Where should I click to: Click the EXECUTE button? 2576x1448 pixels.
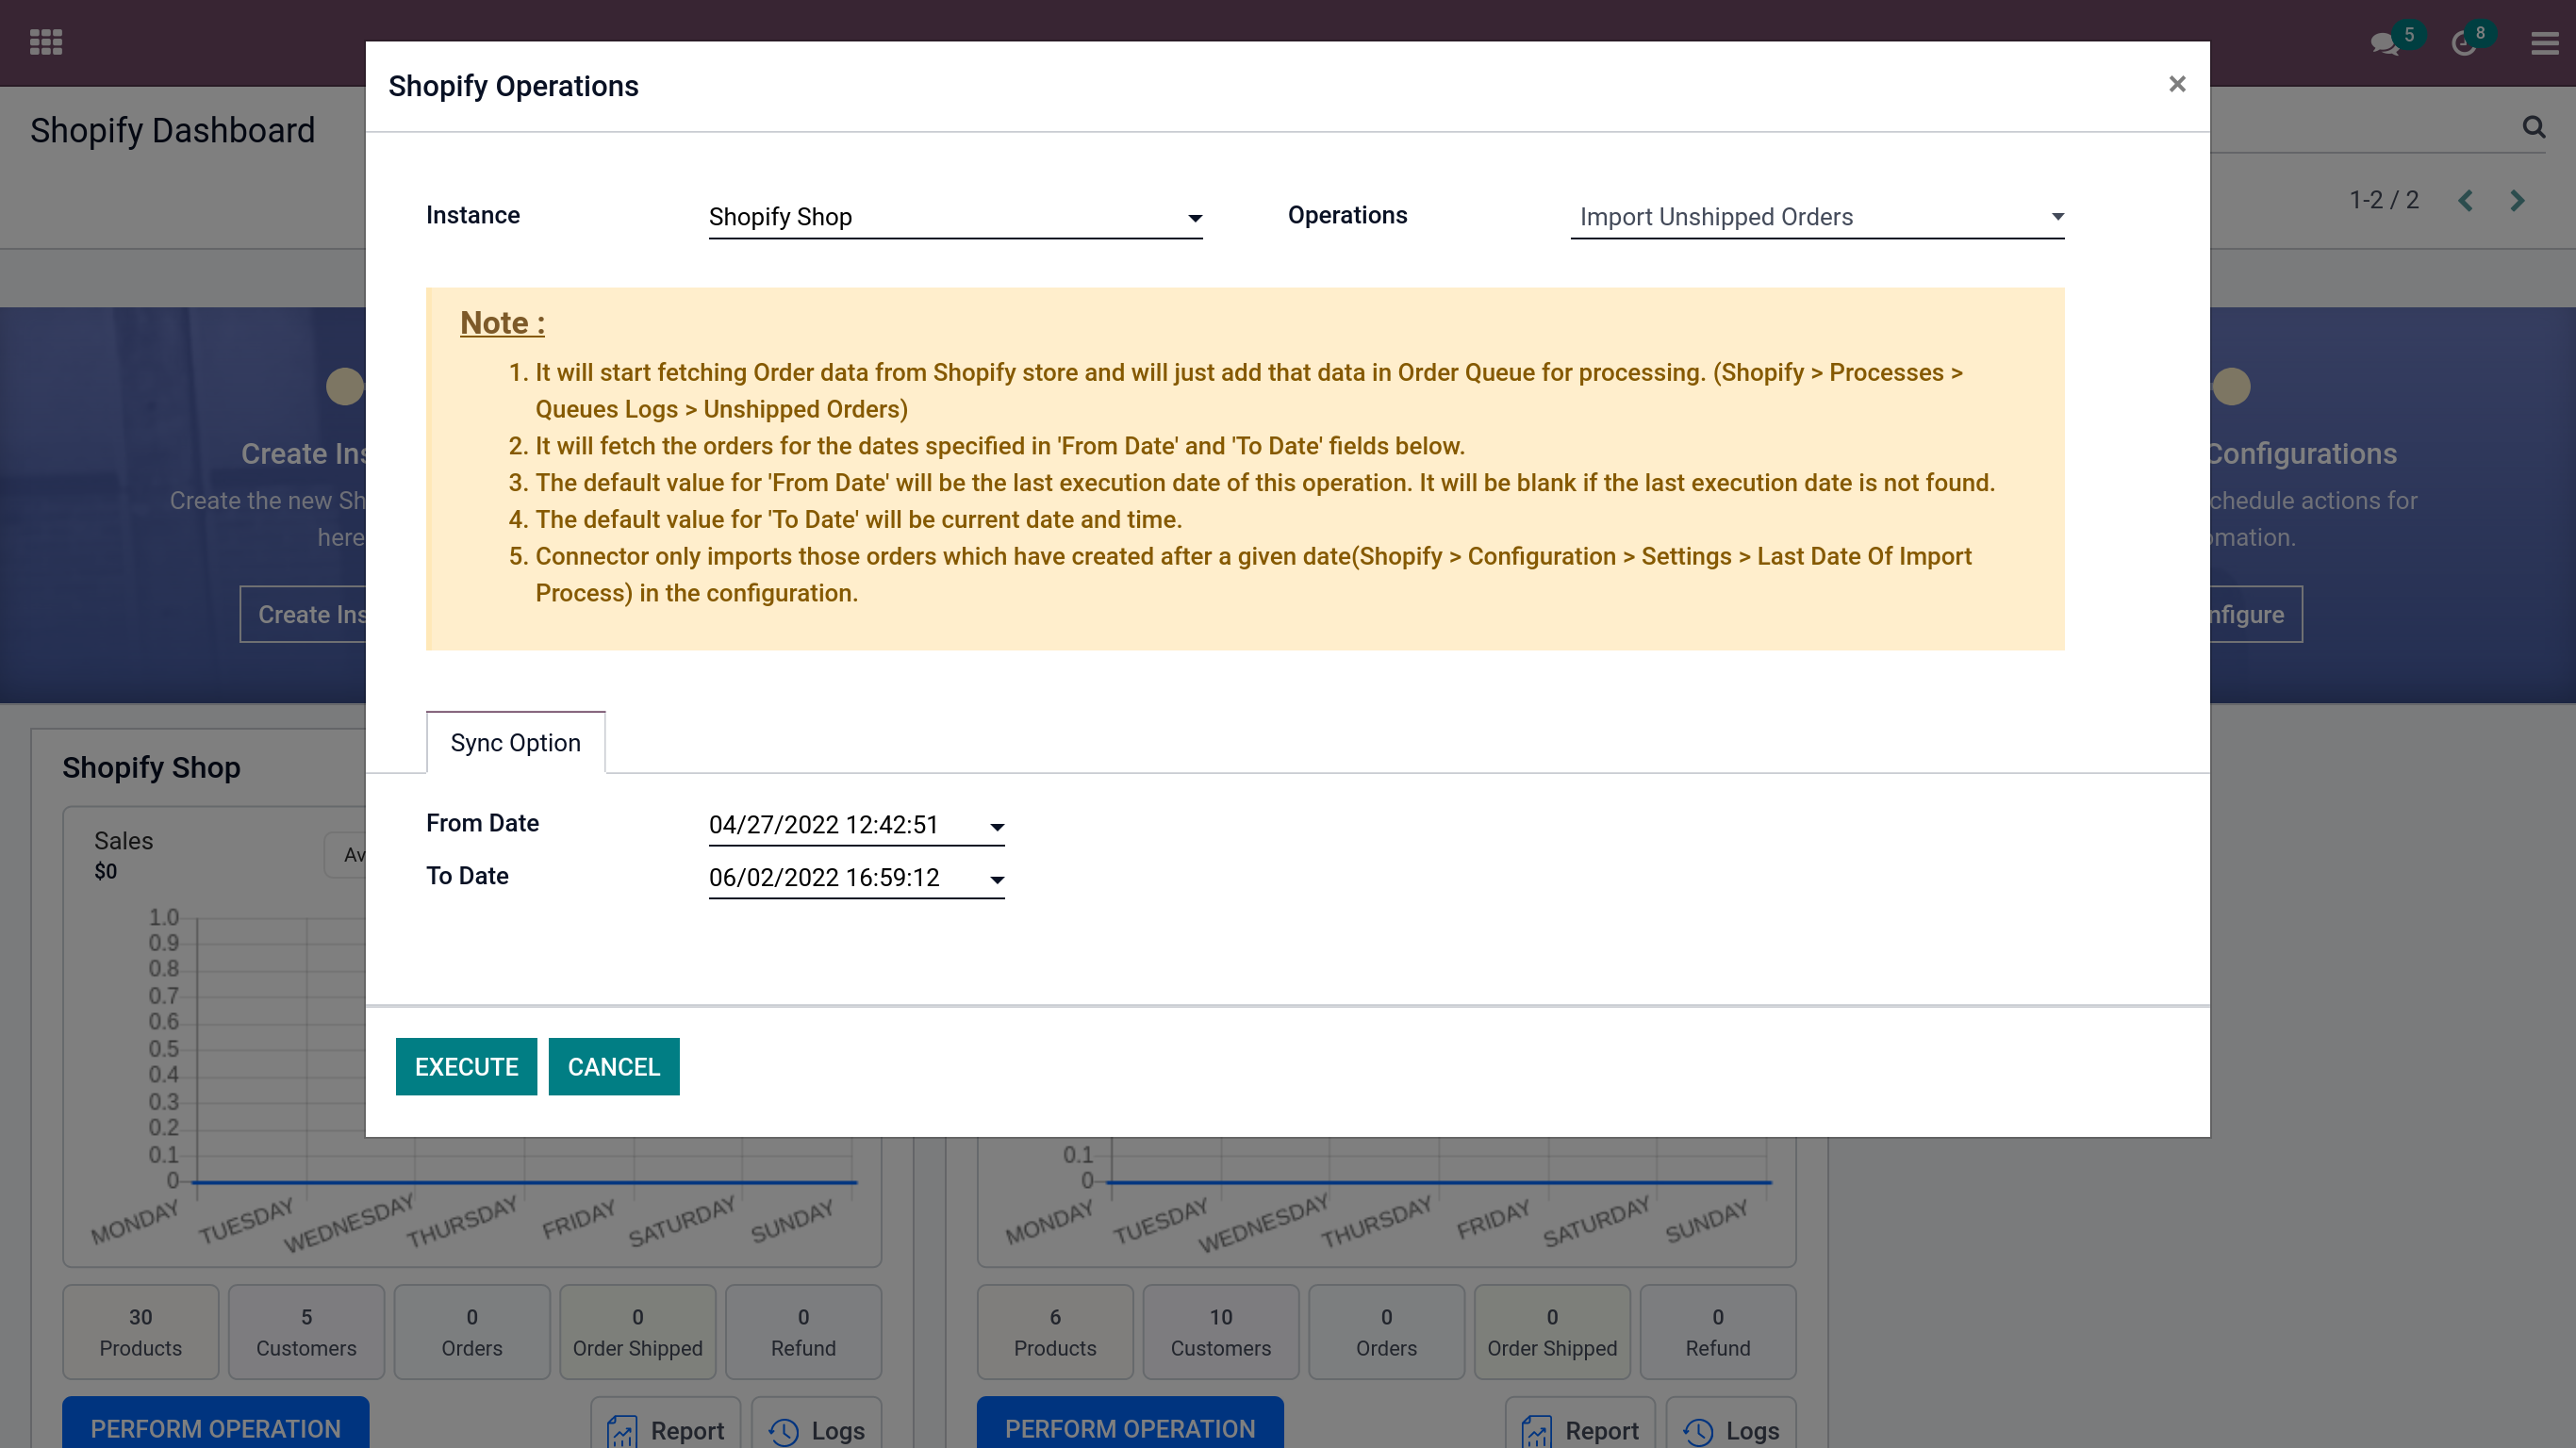pyautogui.click(x=466, y=1066)
